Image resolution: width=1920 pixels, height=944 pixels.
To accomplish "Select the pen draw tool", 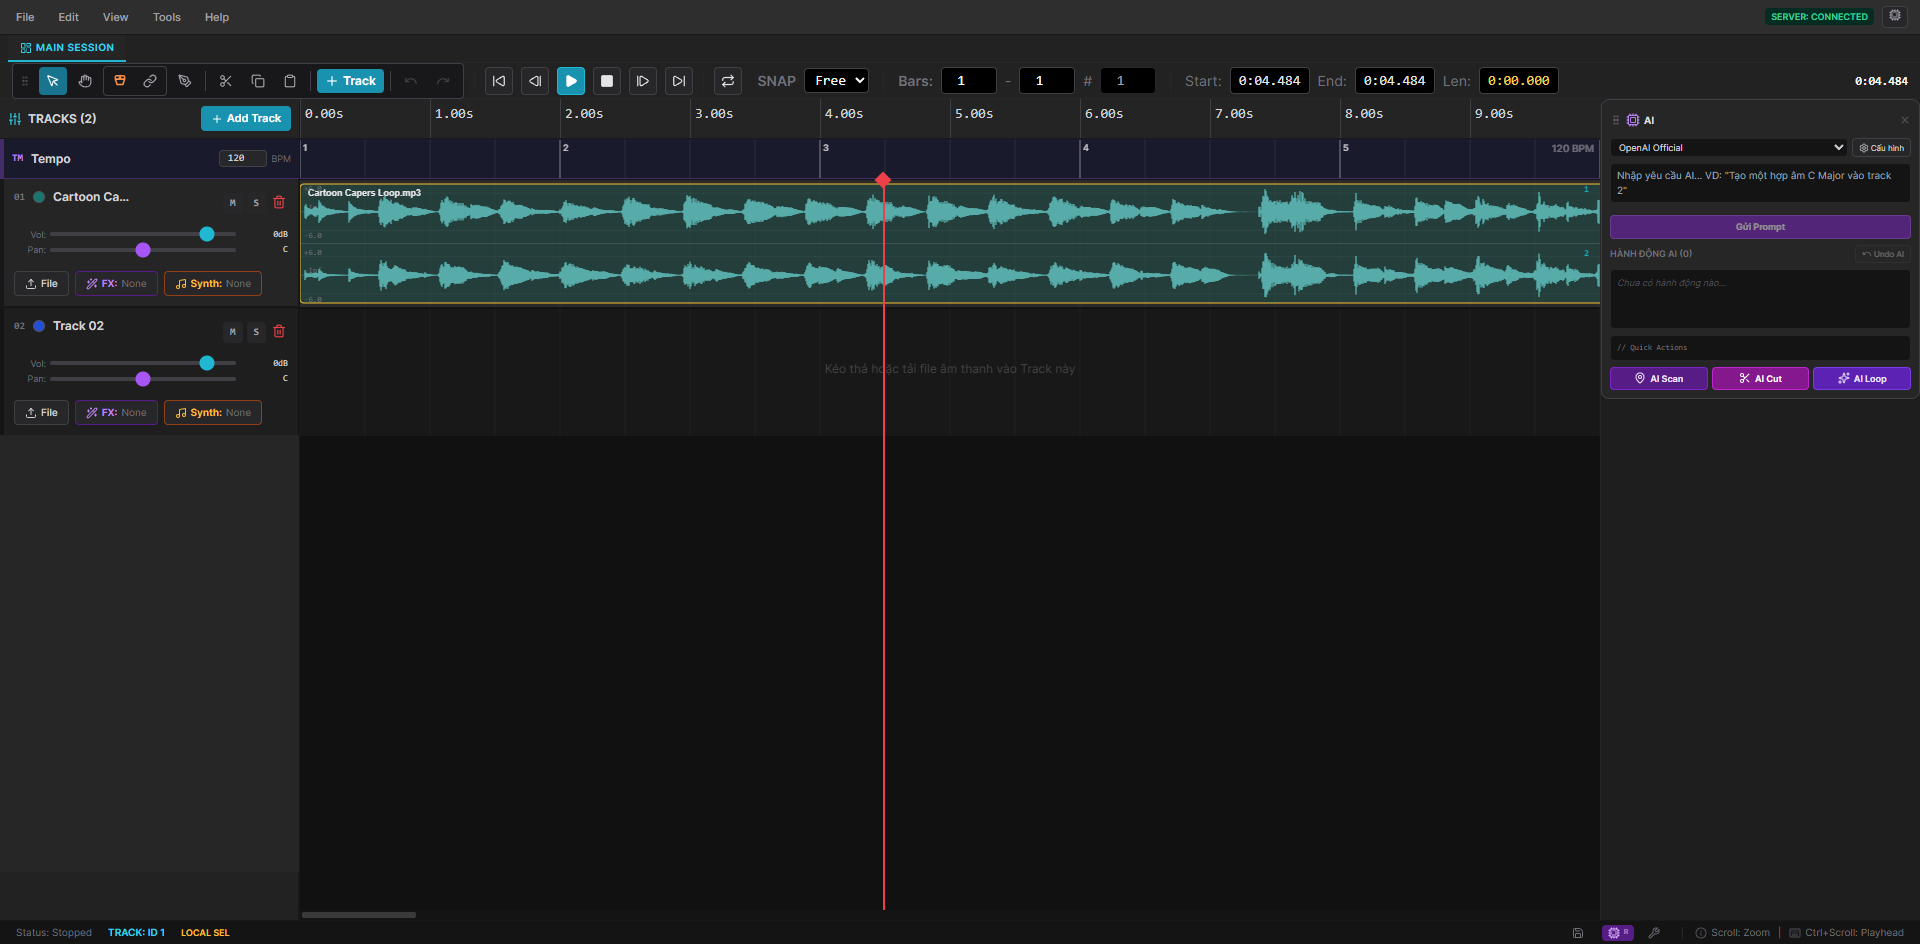I will 185,81.
